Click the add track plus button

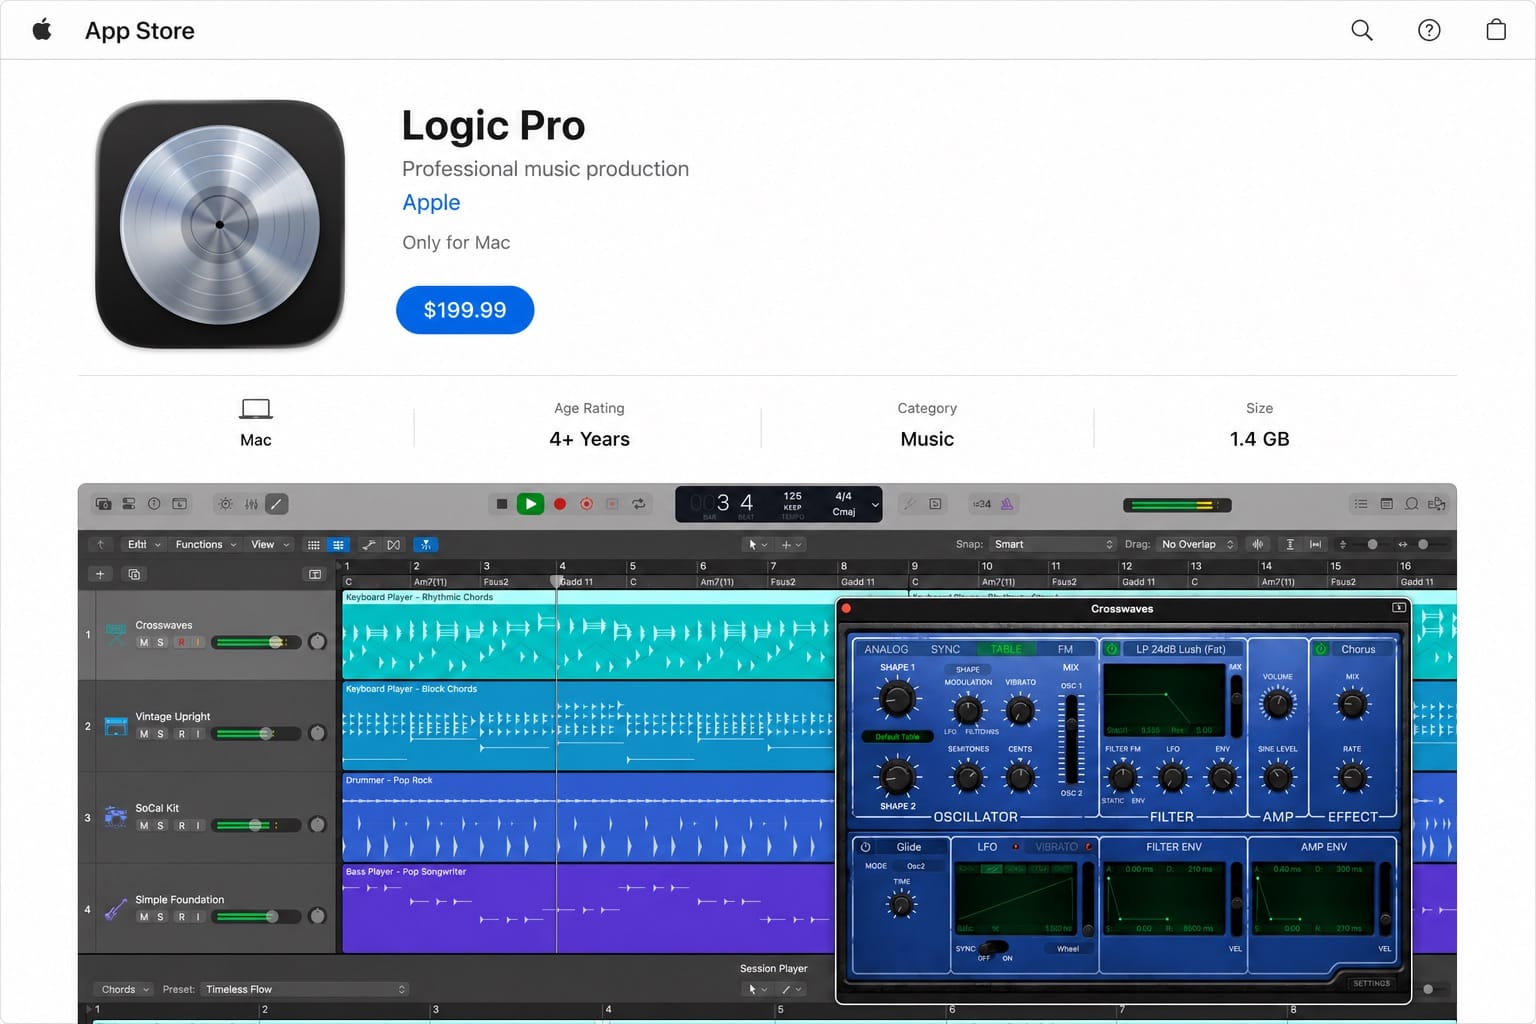point(100,574)
